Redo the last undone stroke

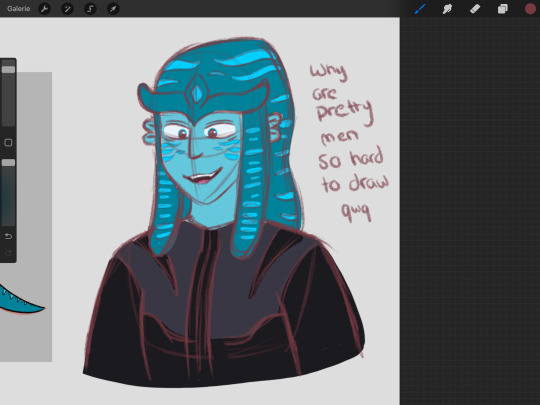click(8, 253)
